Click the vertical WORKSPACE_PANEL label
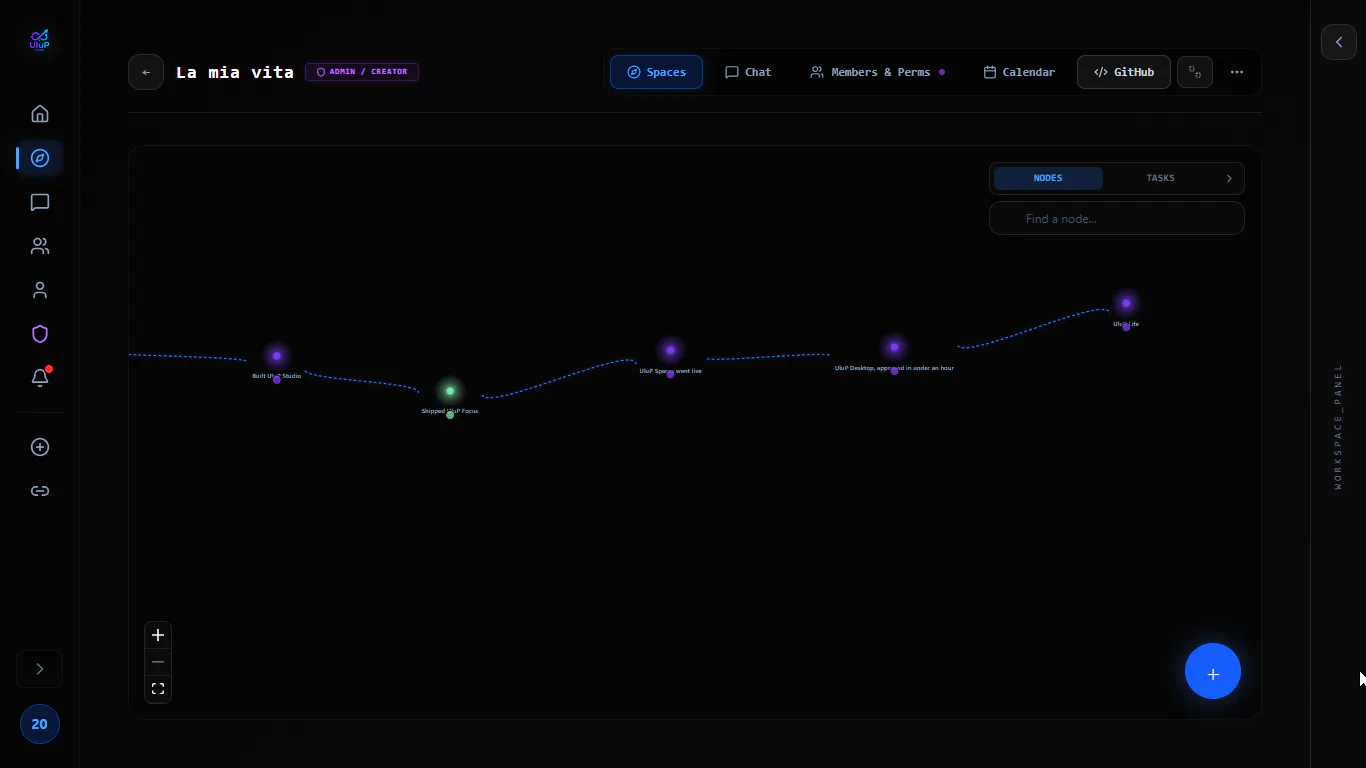Image resolution: width=1366 pixels, height=768 pixels. click(1339, 427)
